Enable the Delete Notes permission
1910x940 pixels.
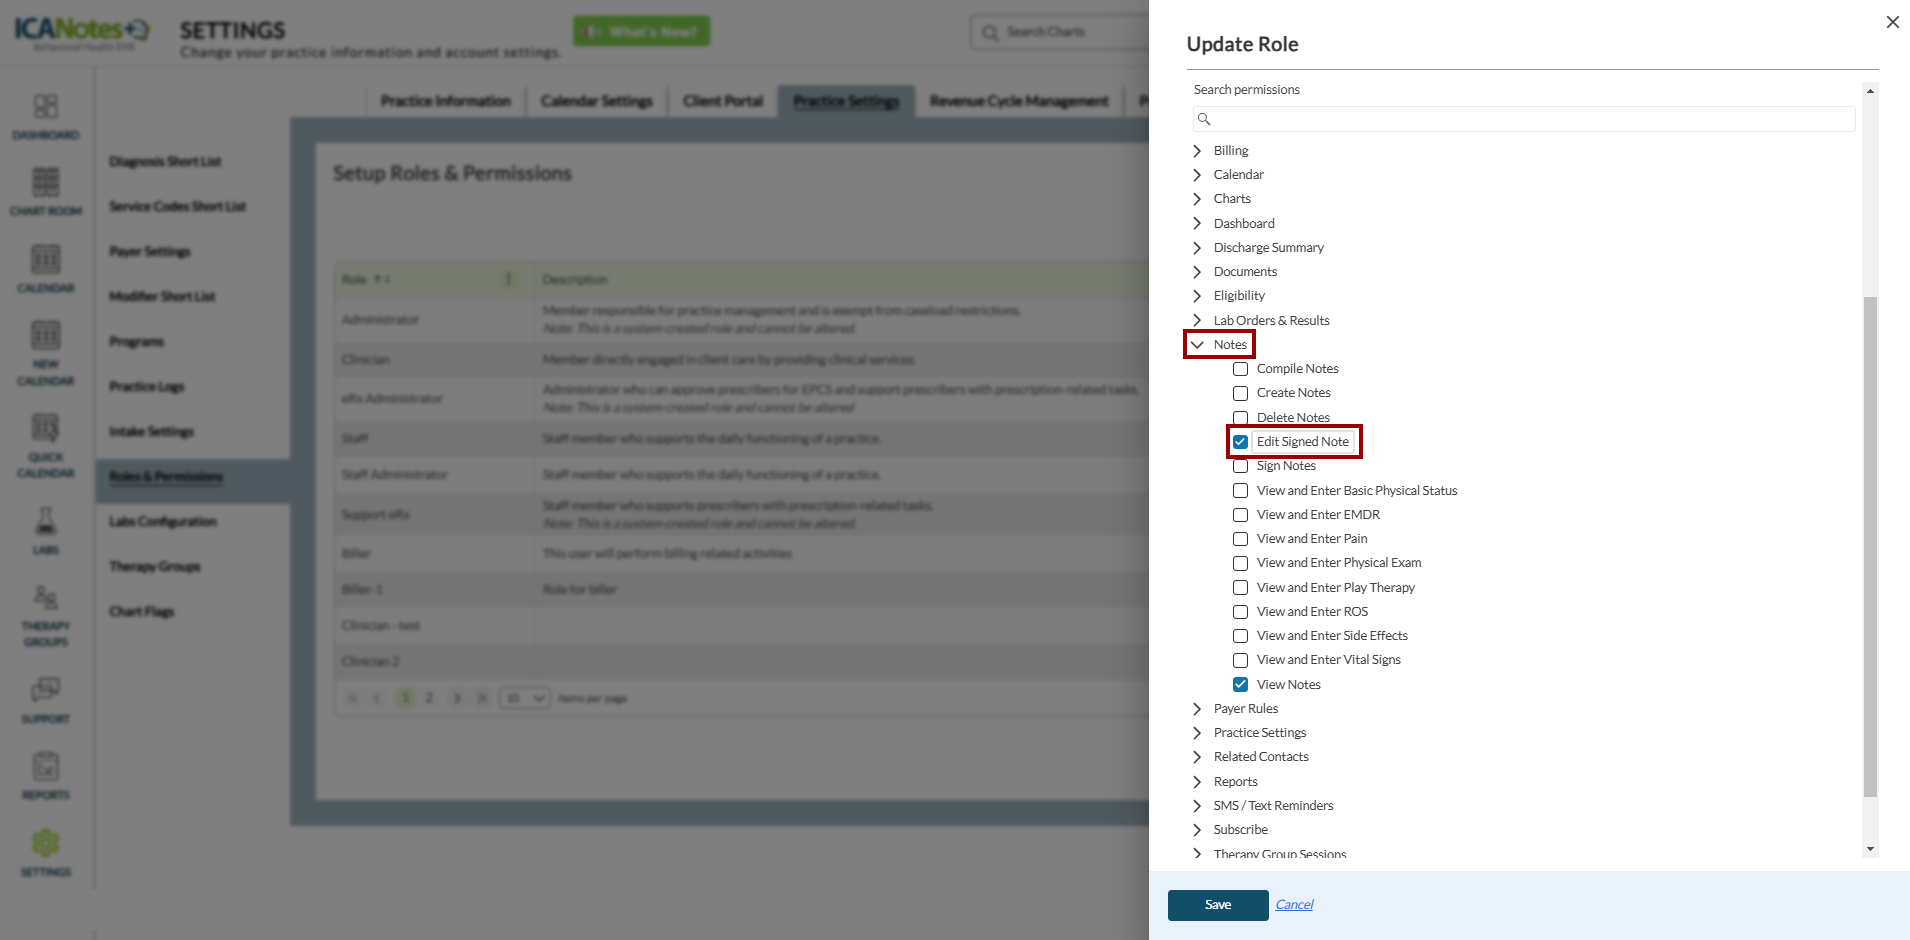click(x=1240, y=417)
